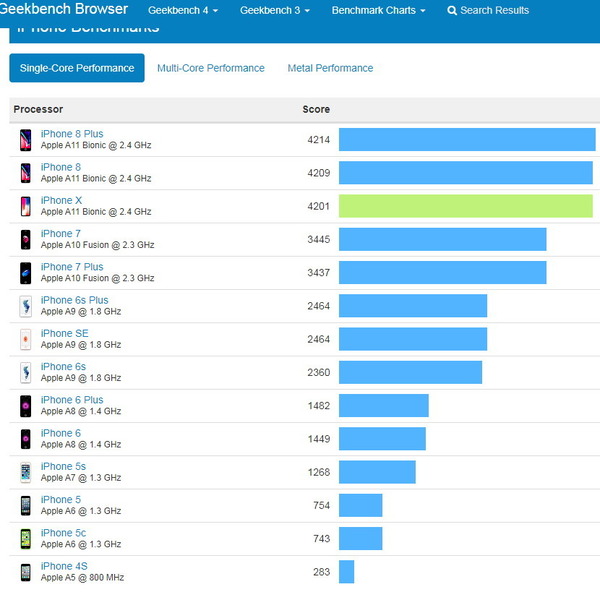Click the iPhone 8 Plus device icon
The height and width of the screenshot is (600, 600).
point(25,140)
